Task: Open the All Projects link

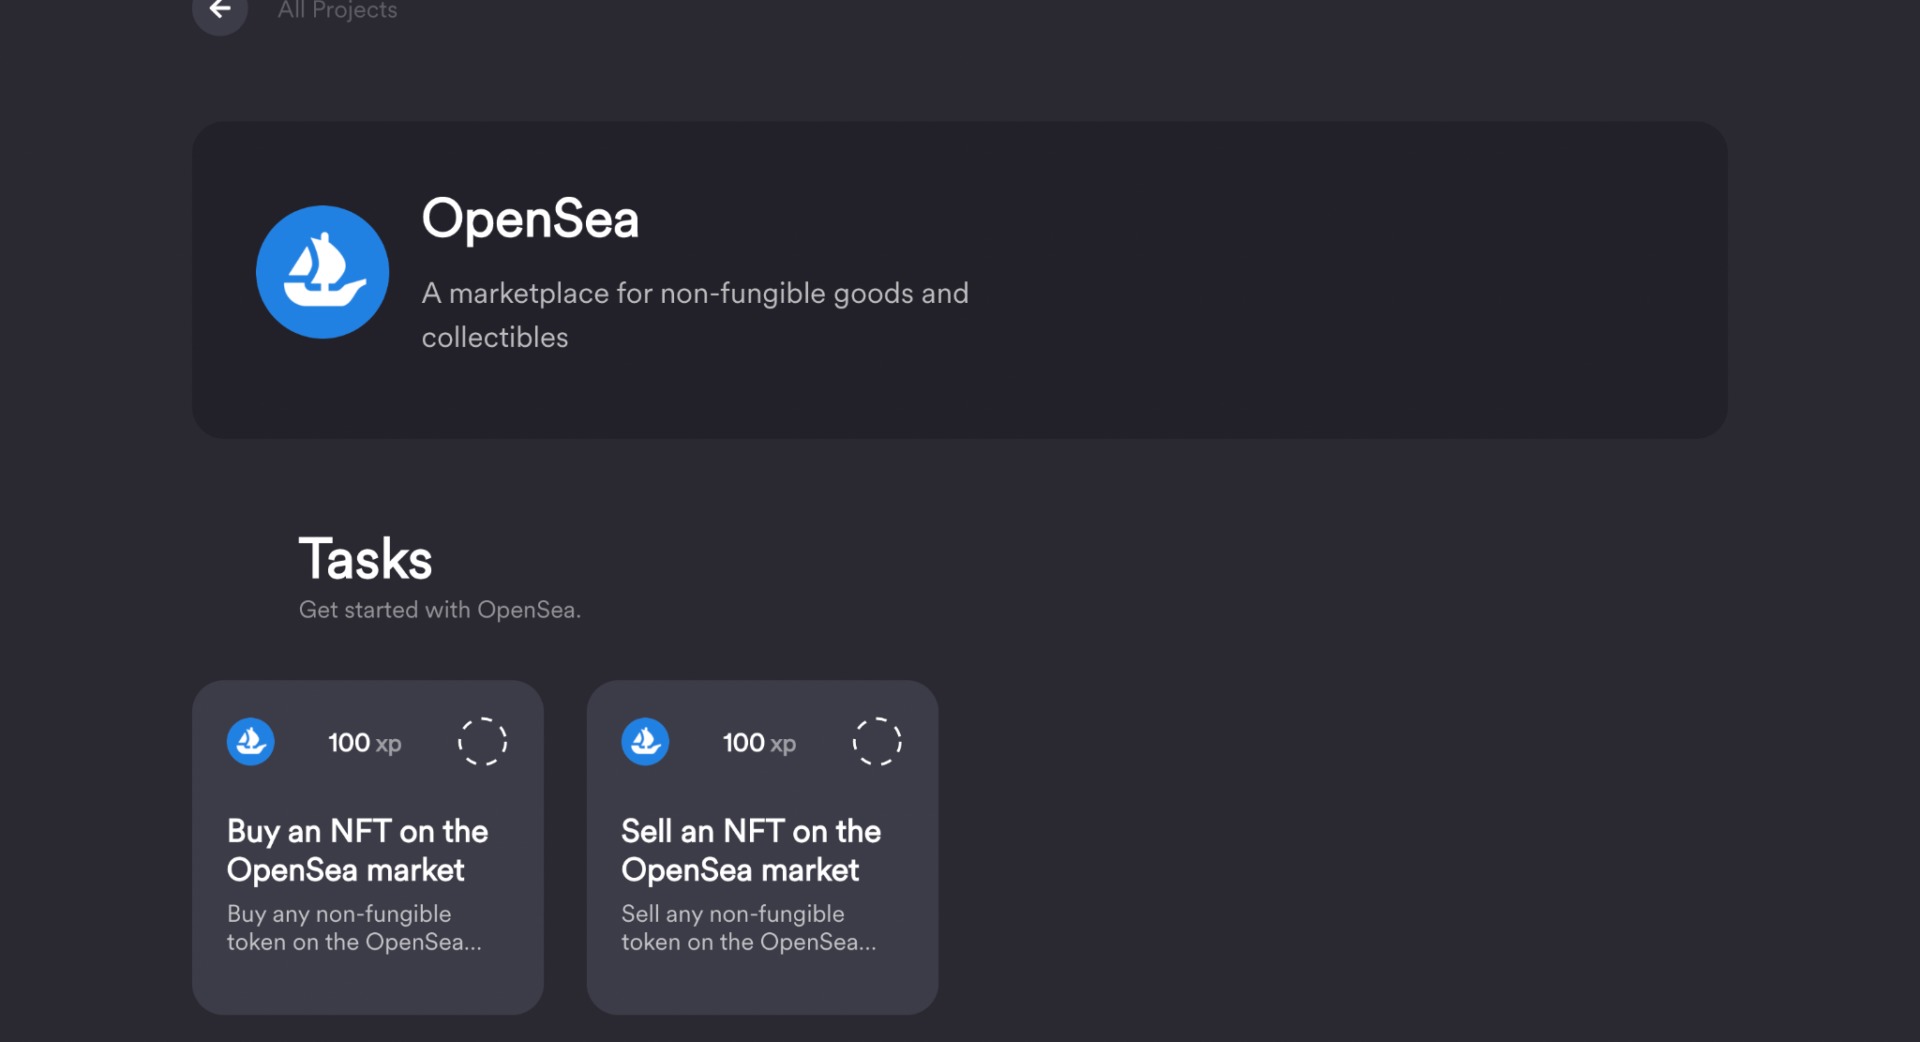Action: pos(337,10)
